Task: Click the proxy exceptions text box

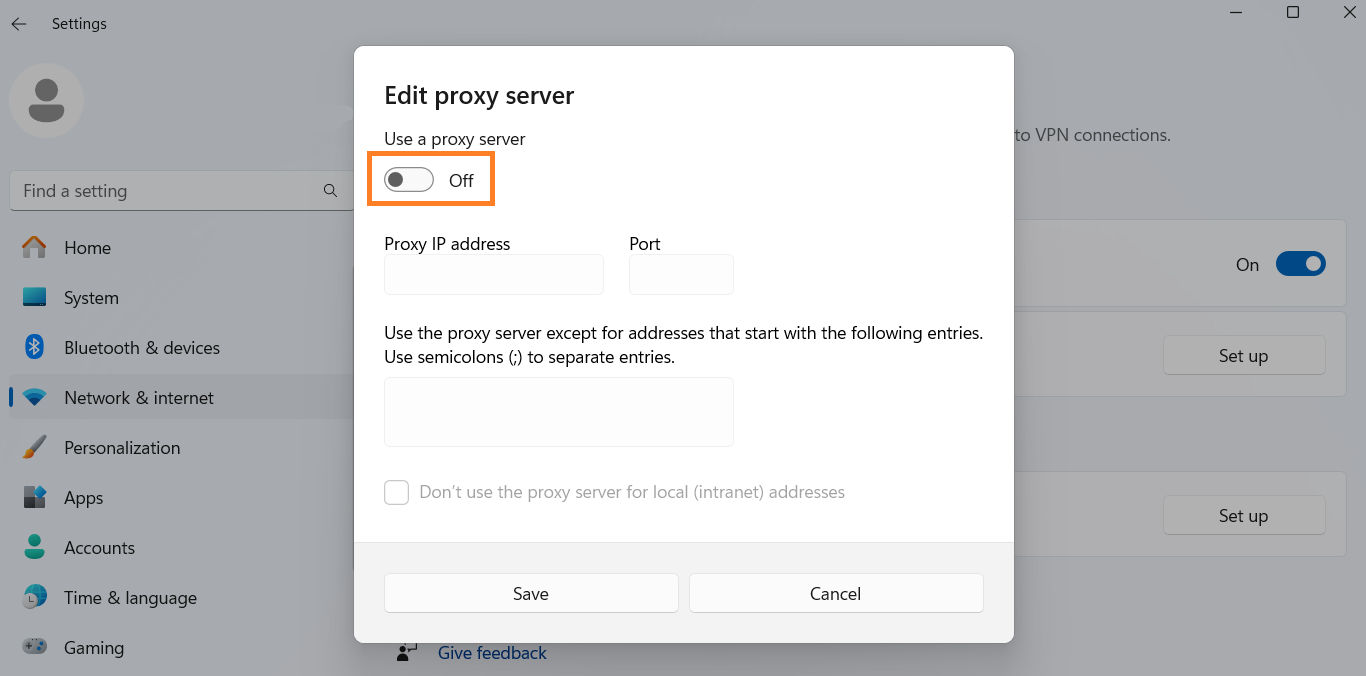Action: click(559, 411)
